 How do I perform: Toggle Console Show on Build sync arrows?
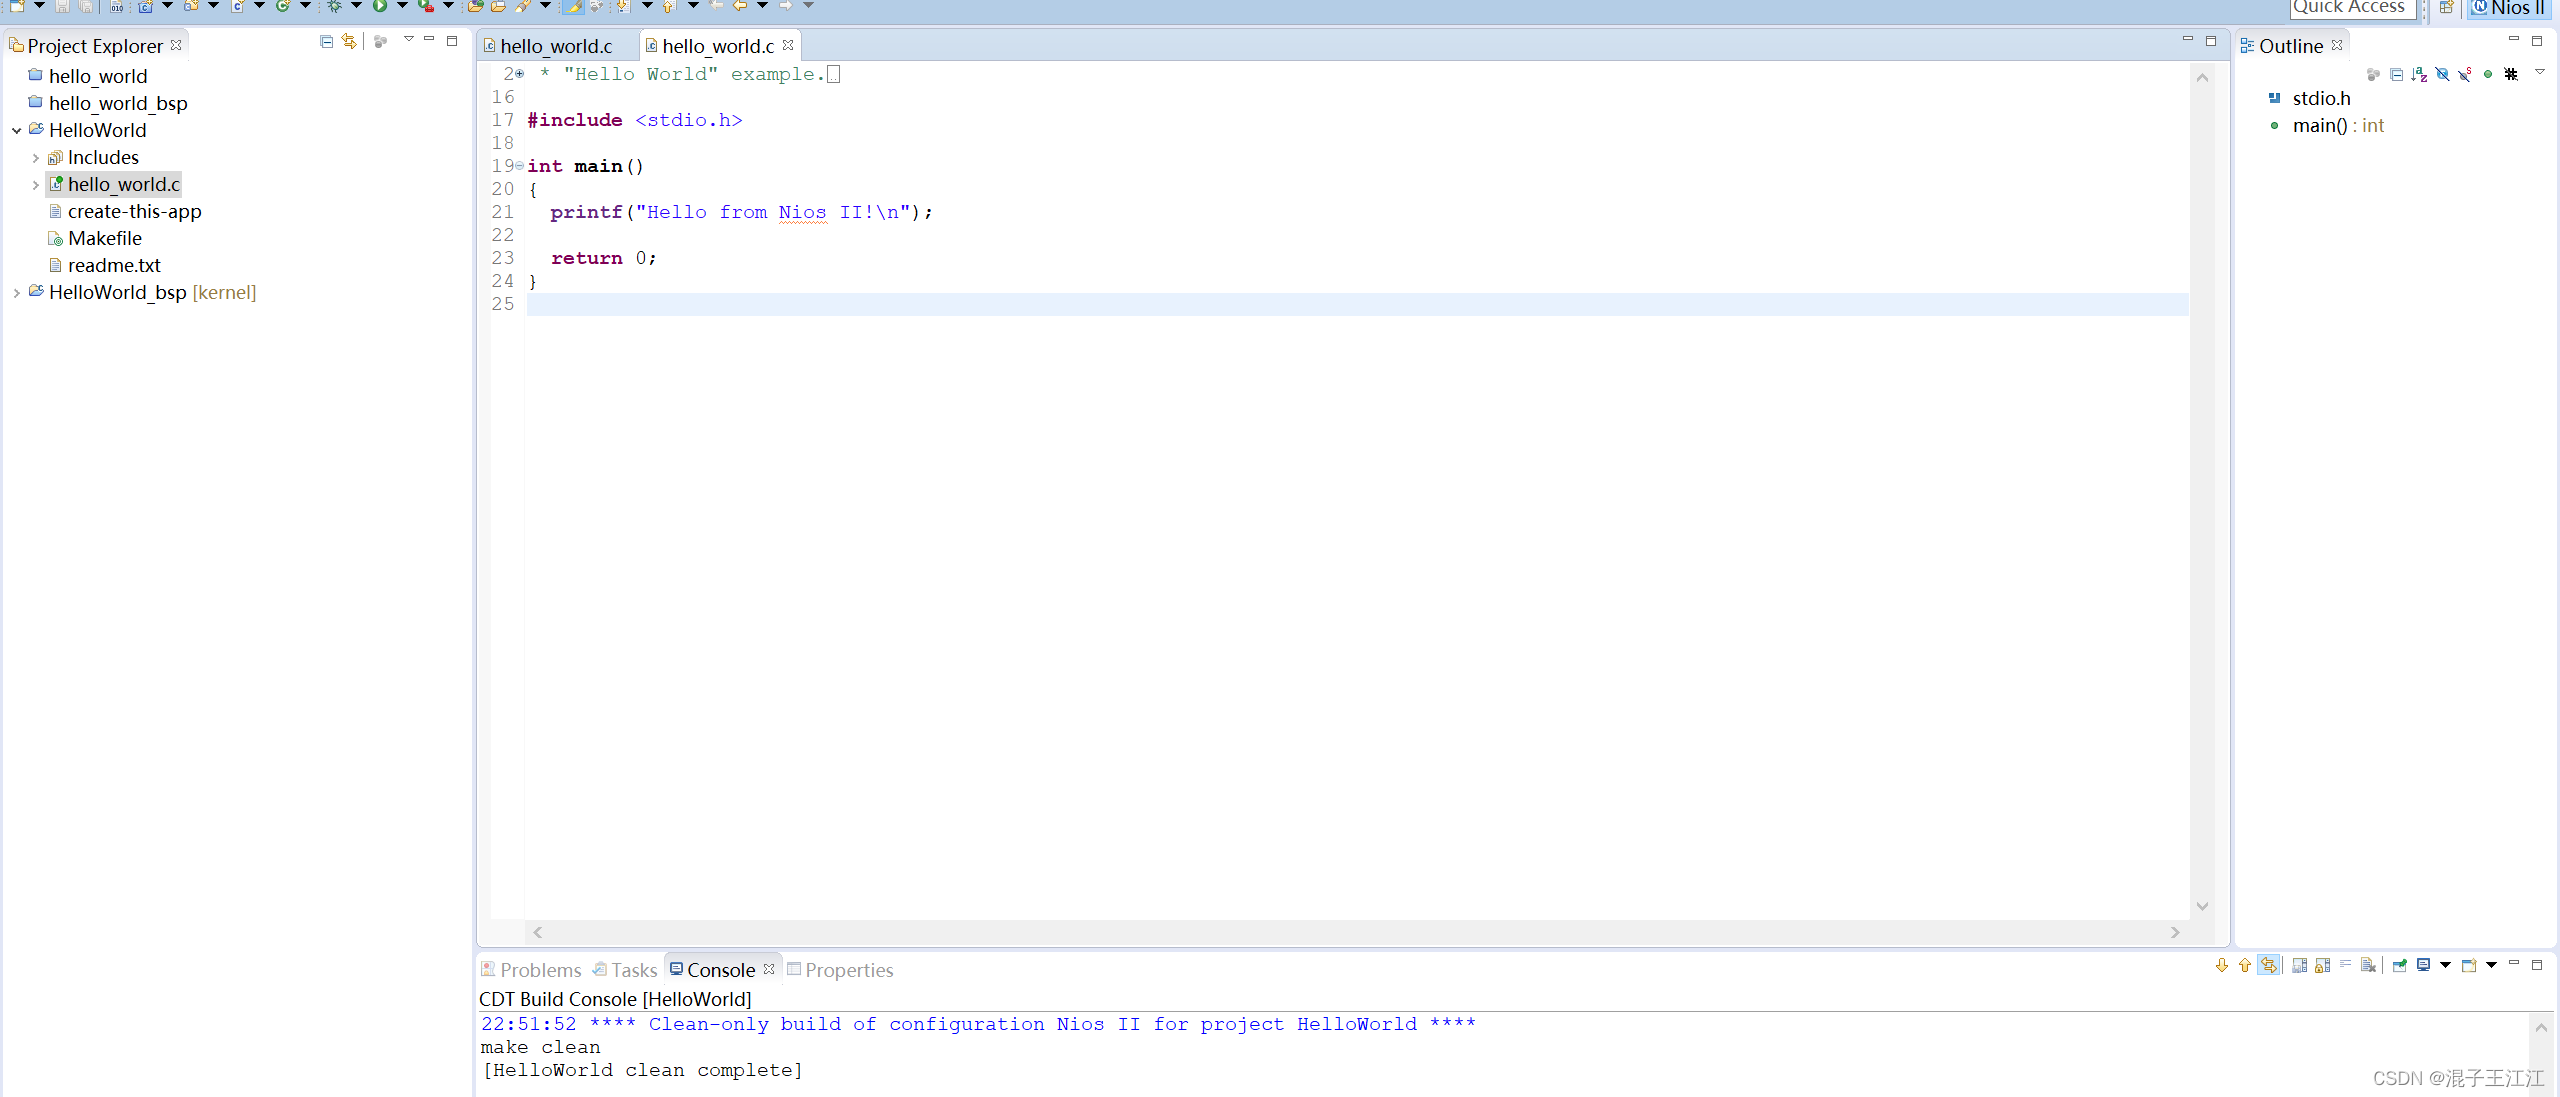[2269, 965]
